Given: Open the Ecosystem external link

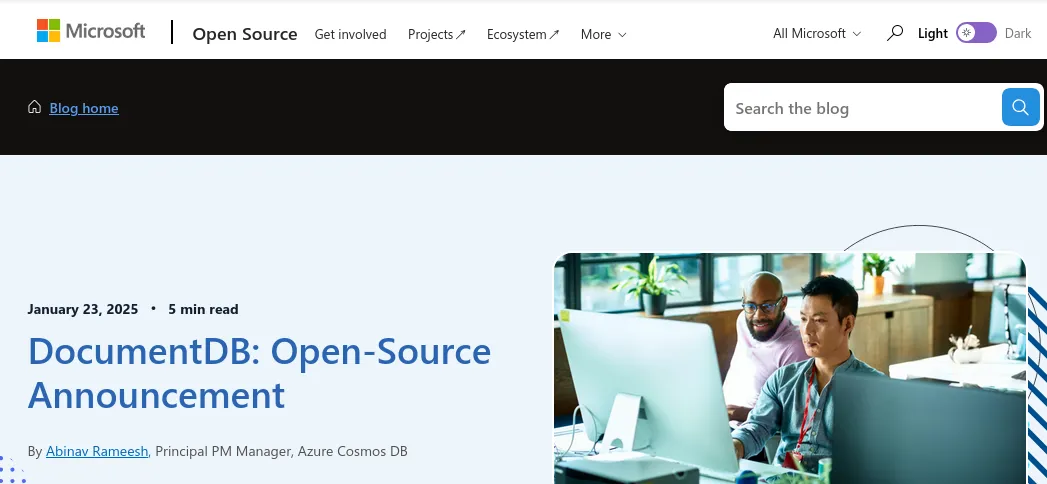Looking at the screenshot, I should 523,34.
